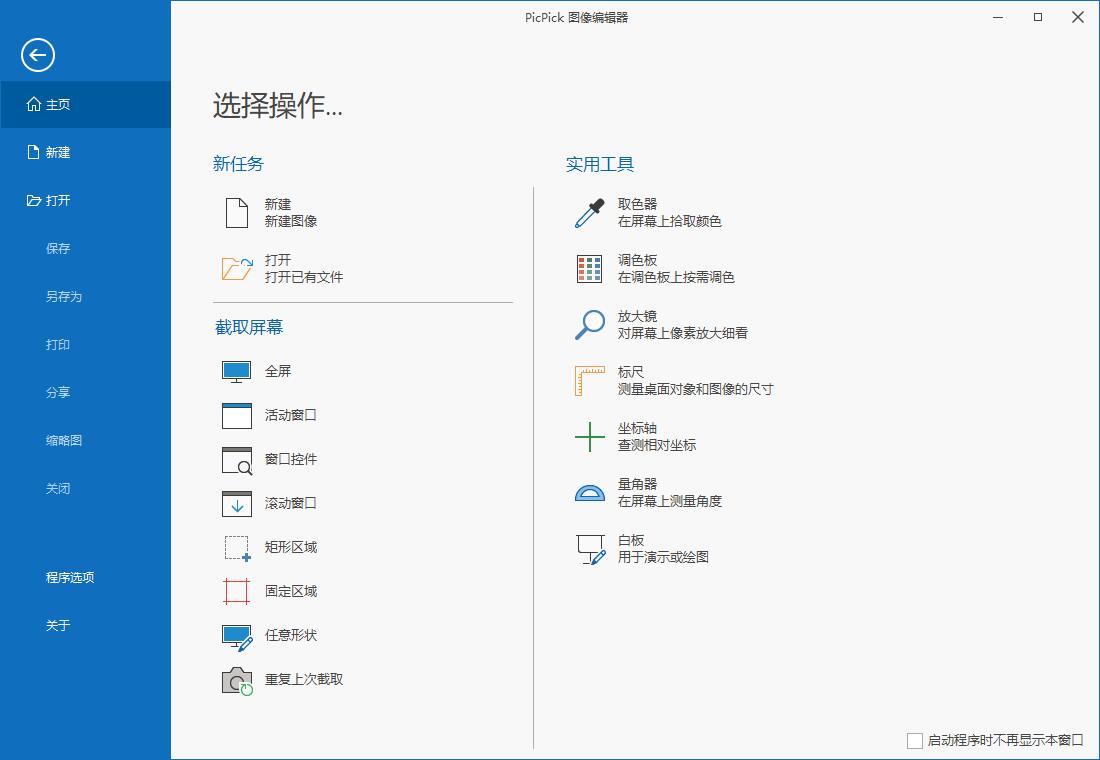Click the 矩形区域 dashed rectangle icon
Viewport: 1100px width, 760px height.
[237, 548]
